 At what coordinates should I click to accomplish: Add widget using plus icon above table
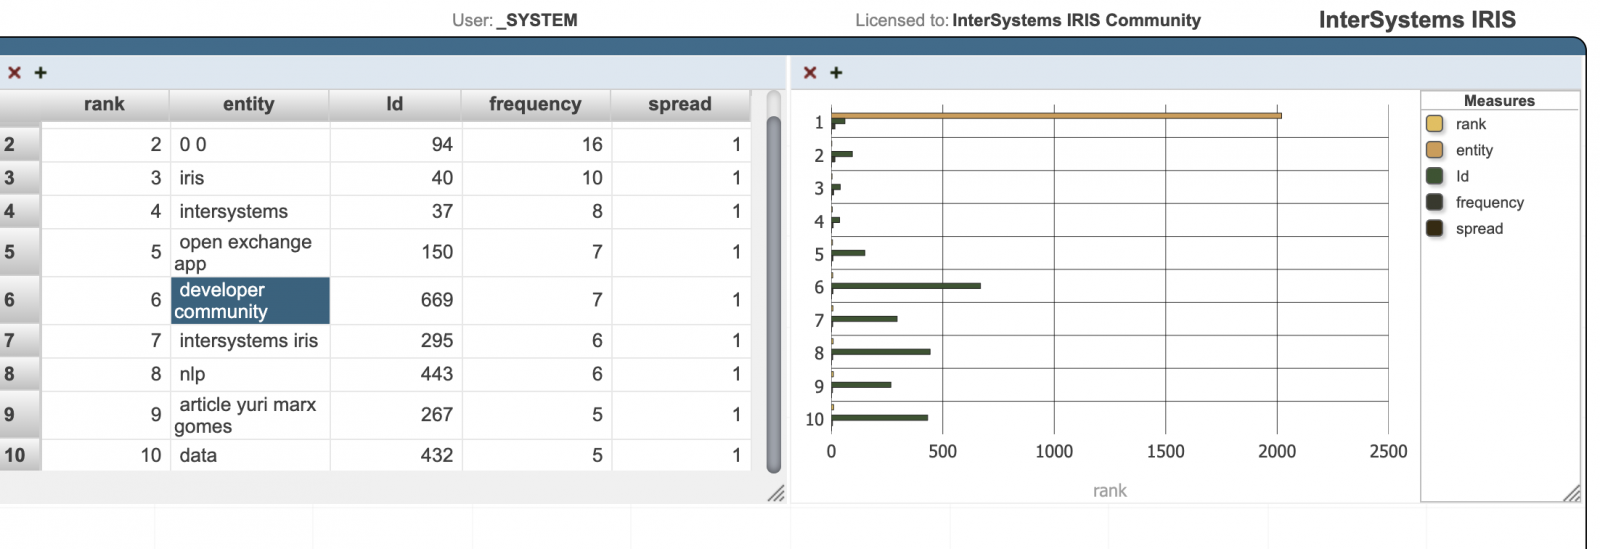coord(40,72)
